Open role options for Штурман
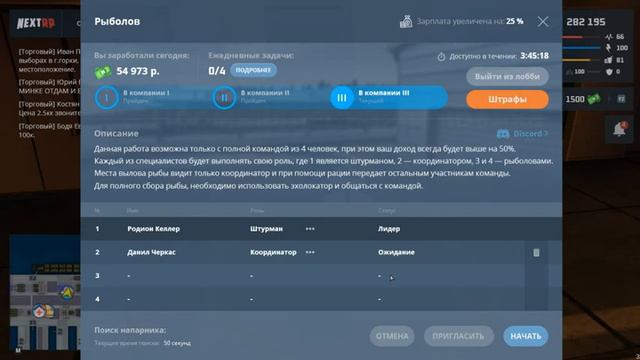The image size is (640, 360). click(x=310, y=229)
